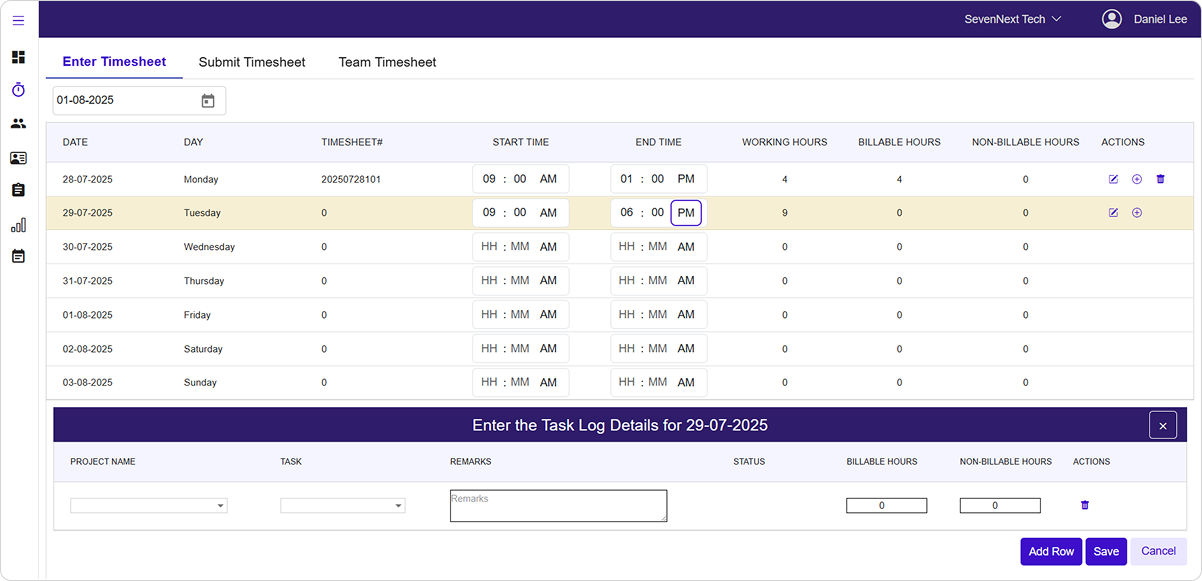Viewport: 1202px width, 581px height.
Task: Open the team people icon in sidebar
Action: [x=18, y=124]
